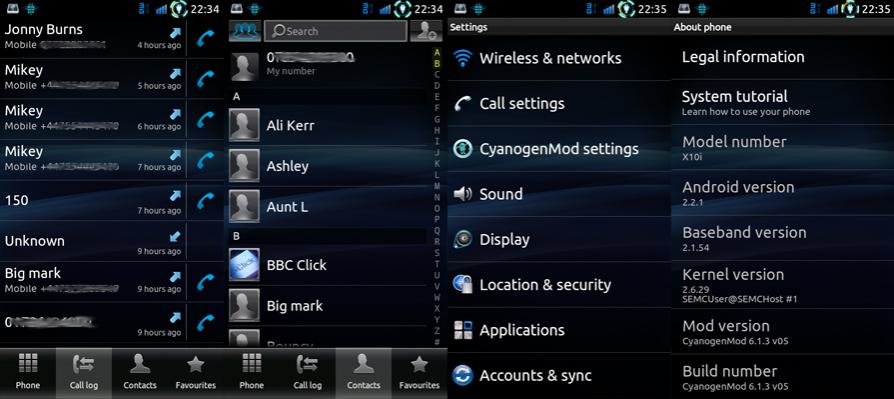Open Display settings
Viewport: 894px width, 399px height.
tap(559, 239)
